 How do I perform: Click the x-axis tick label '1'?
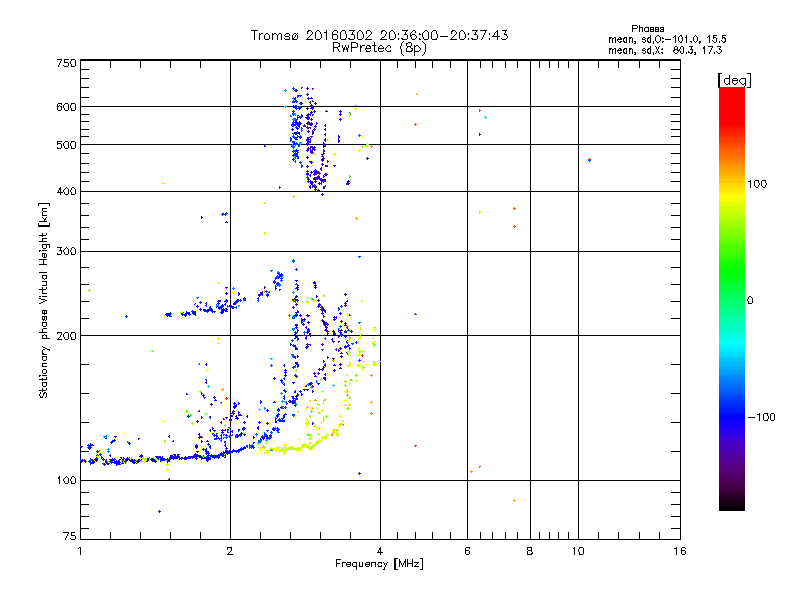tap(80, 551)
